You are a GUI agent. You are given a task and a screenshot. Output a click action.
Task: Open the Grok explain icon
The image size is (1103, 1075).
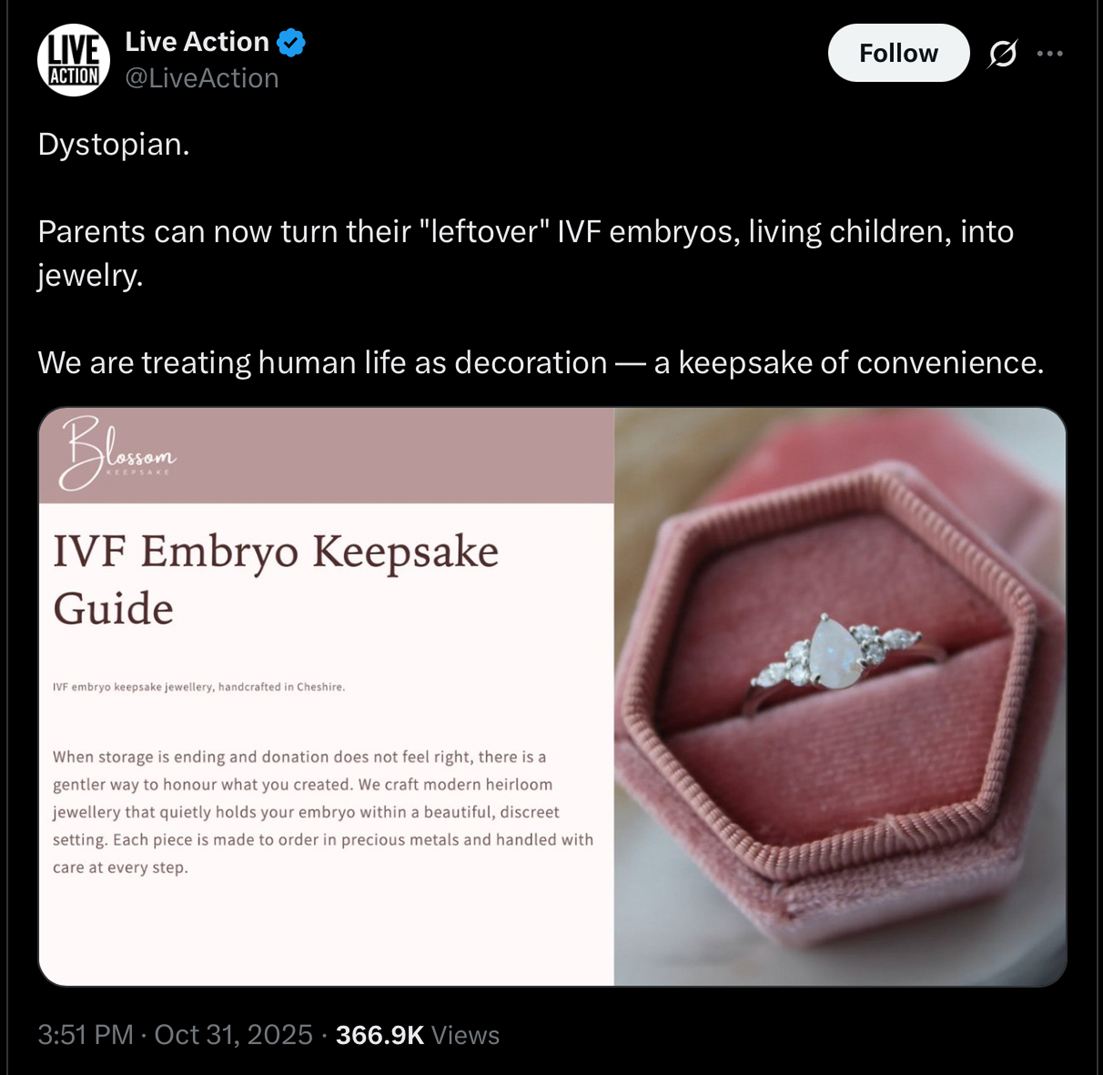coord(1002,54)
